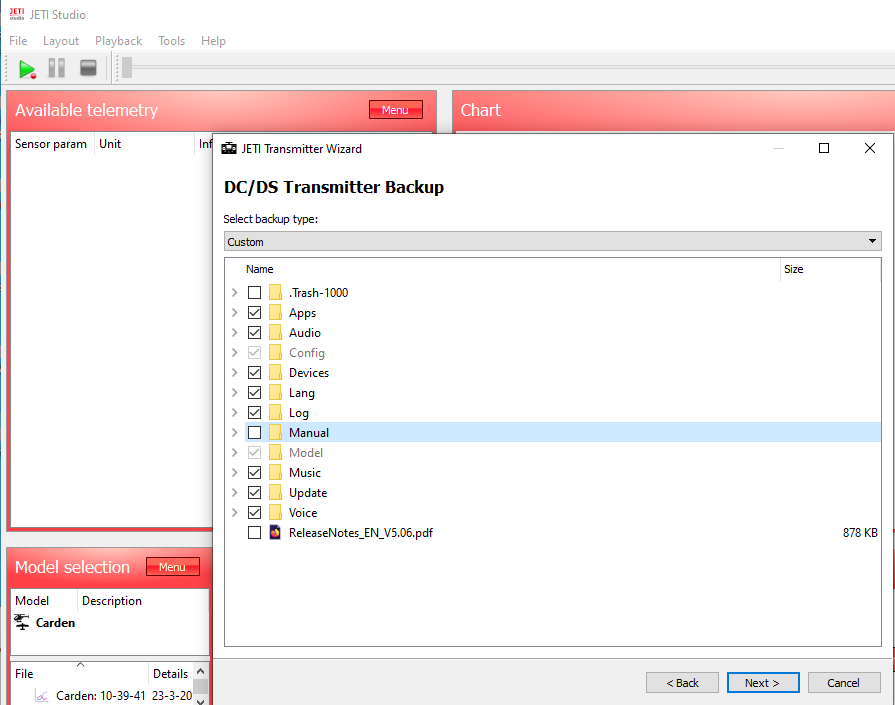The height and width of the screenshot is (705, 895).
Task: Expand the Config folder node
Action: [235, 352]
